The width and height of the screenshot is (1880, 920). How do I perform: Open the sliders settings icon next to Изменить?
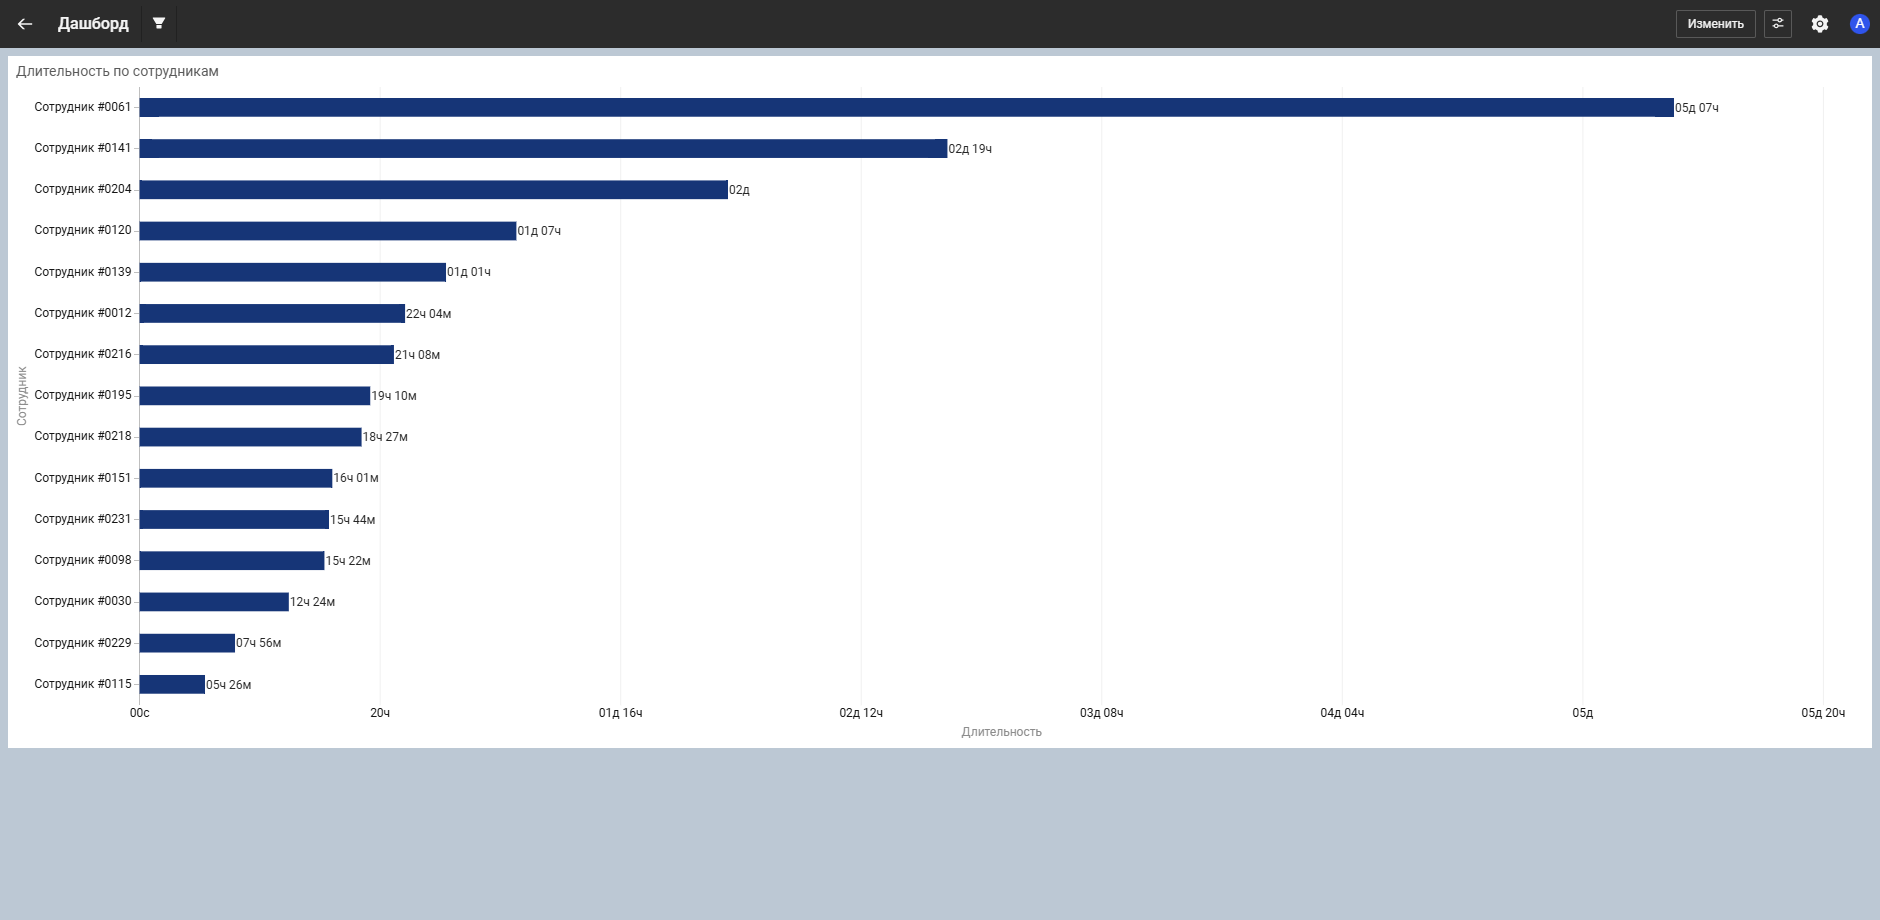[1778, 24]
